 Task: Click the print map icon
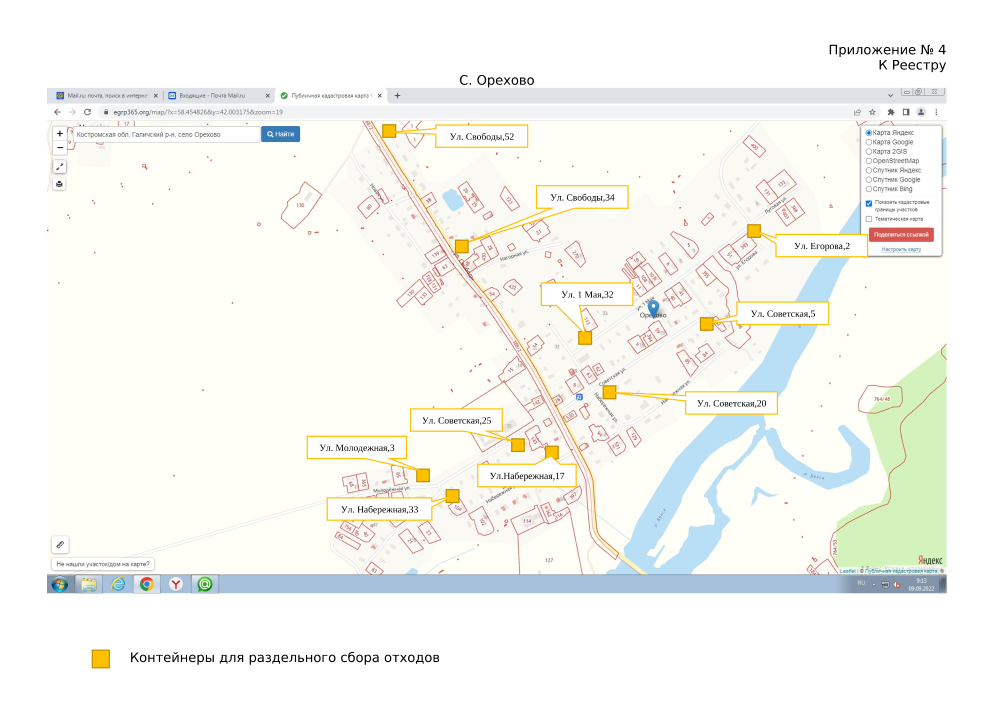pos(59,184)
